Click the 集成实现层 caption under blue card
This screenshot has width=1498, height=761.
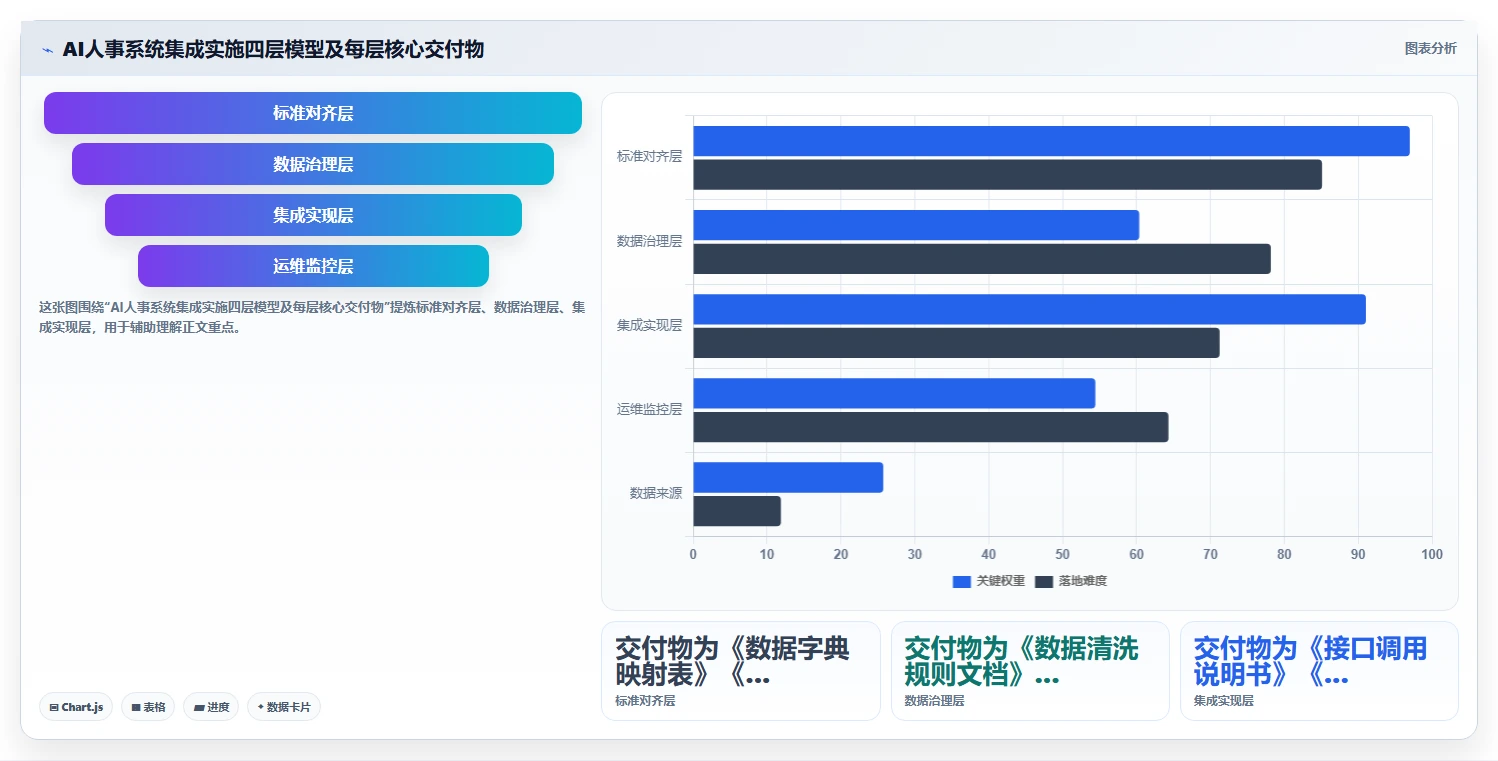tap(1223, 701)
